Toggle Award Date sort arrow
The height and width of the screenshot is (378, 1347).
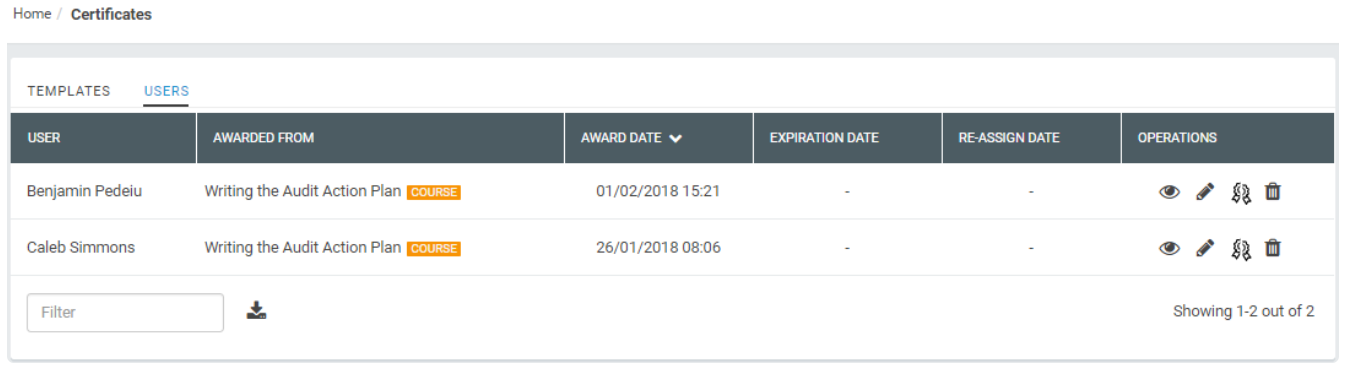click(676, 138)
